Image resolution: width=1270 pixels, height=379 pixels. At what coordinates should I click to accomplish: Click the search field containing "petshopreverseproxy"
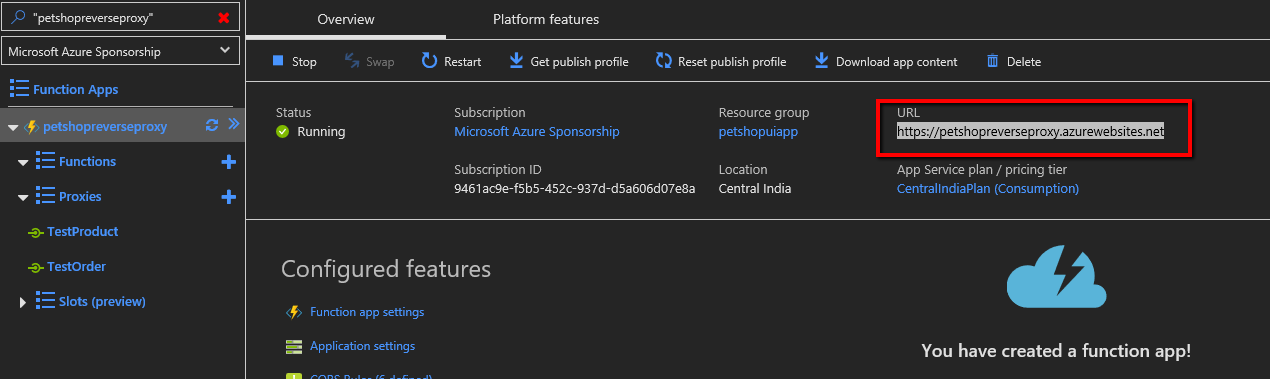click(x=121, y=18)
